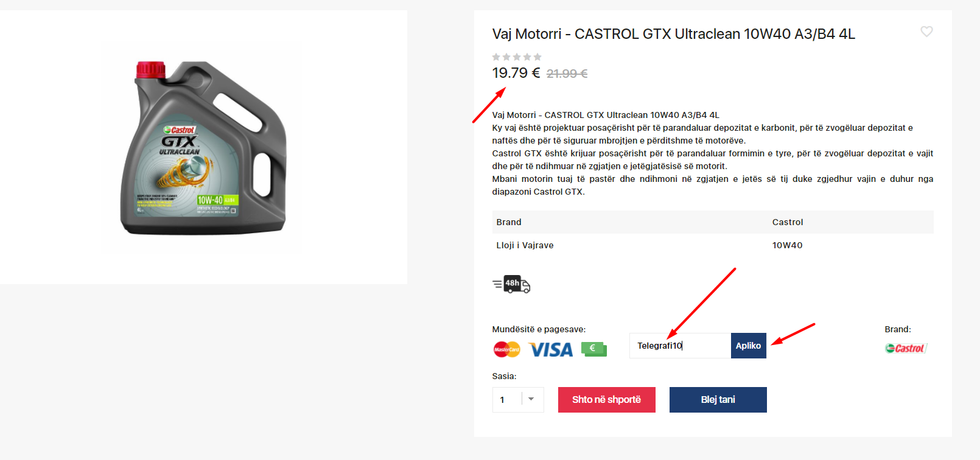
Task: Click the crossed-out old price 21.99 €
Action: (567, 74)
